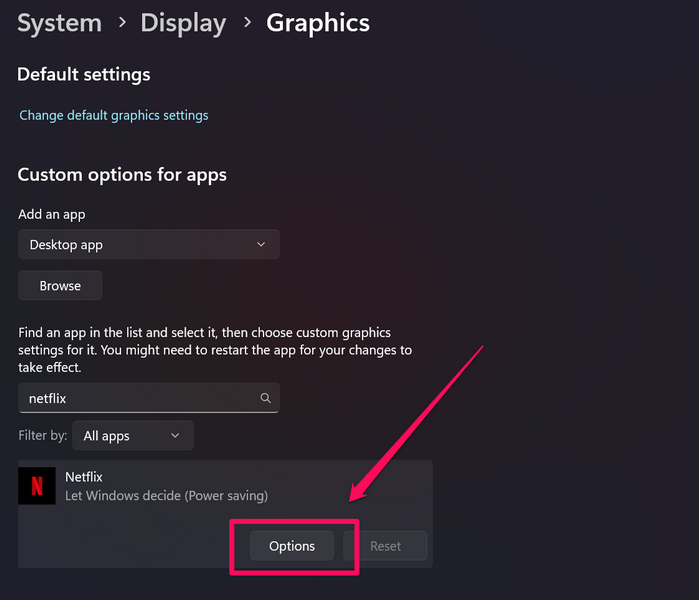Click the Filter by label
The image size is (699, 600).
coord(43,436)
